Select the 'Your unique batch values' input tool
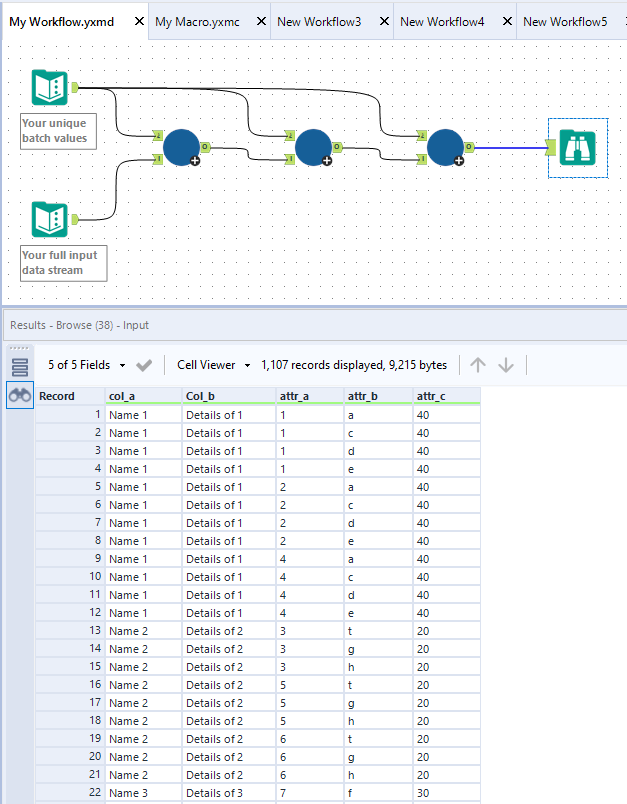This screenshot has height=804, width=627. (50, 87)
